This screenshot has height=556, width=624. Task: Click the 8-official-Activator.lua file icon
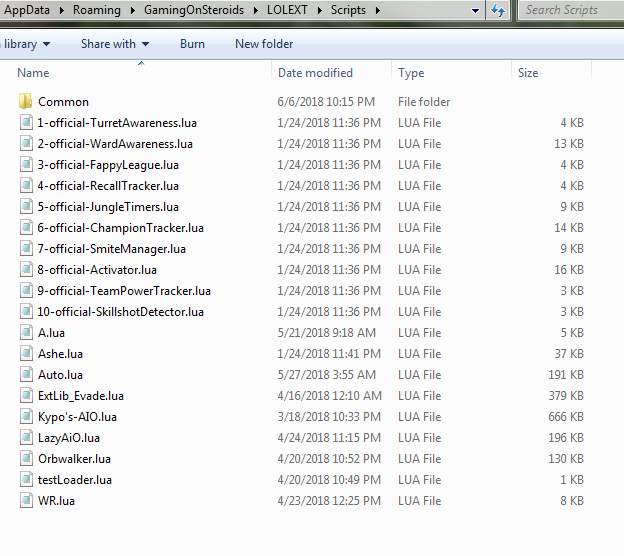tap(26, 270)
